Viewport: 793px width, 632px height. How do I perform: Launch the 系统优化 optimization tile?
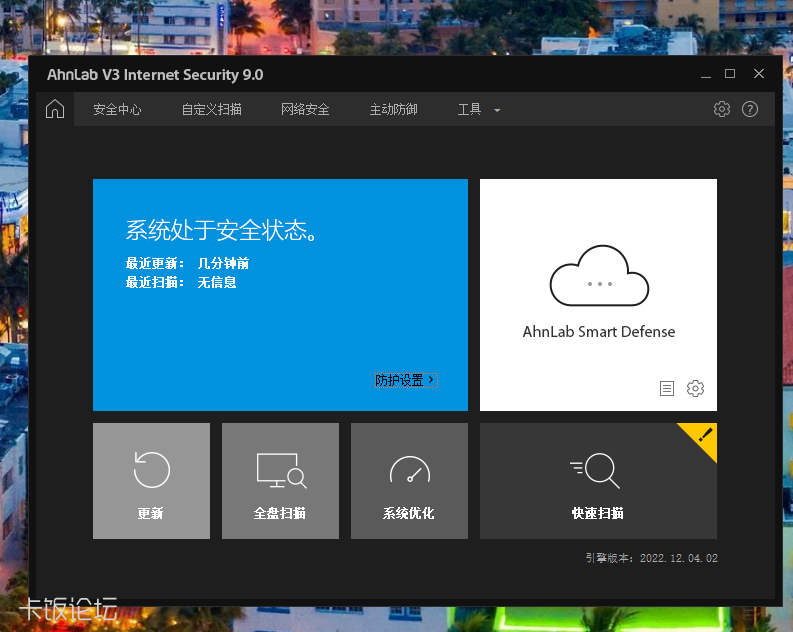coord(409,481)
